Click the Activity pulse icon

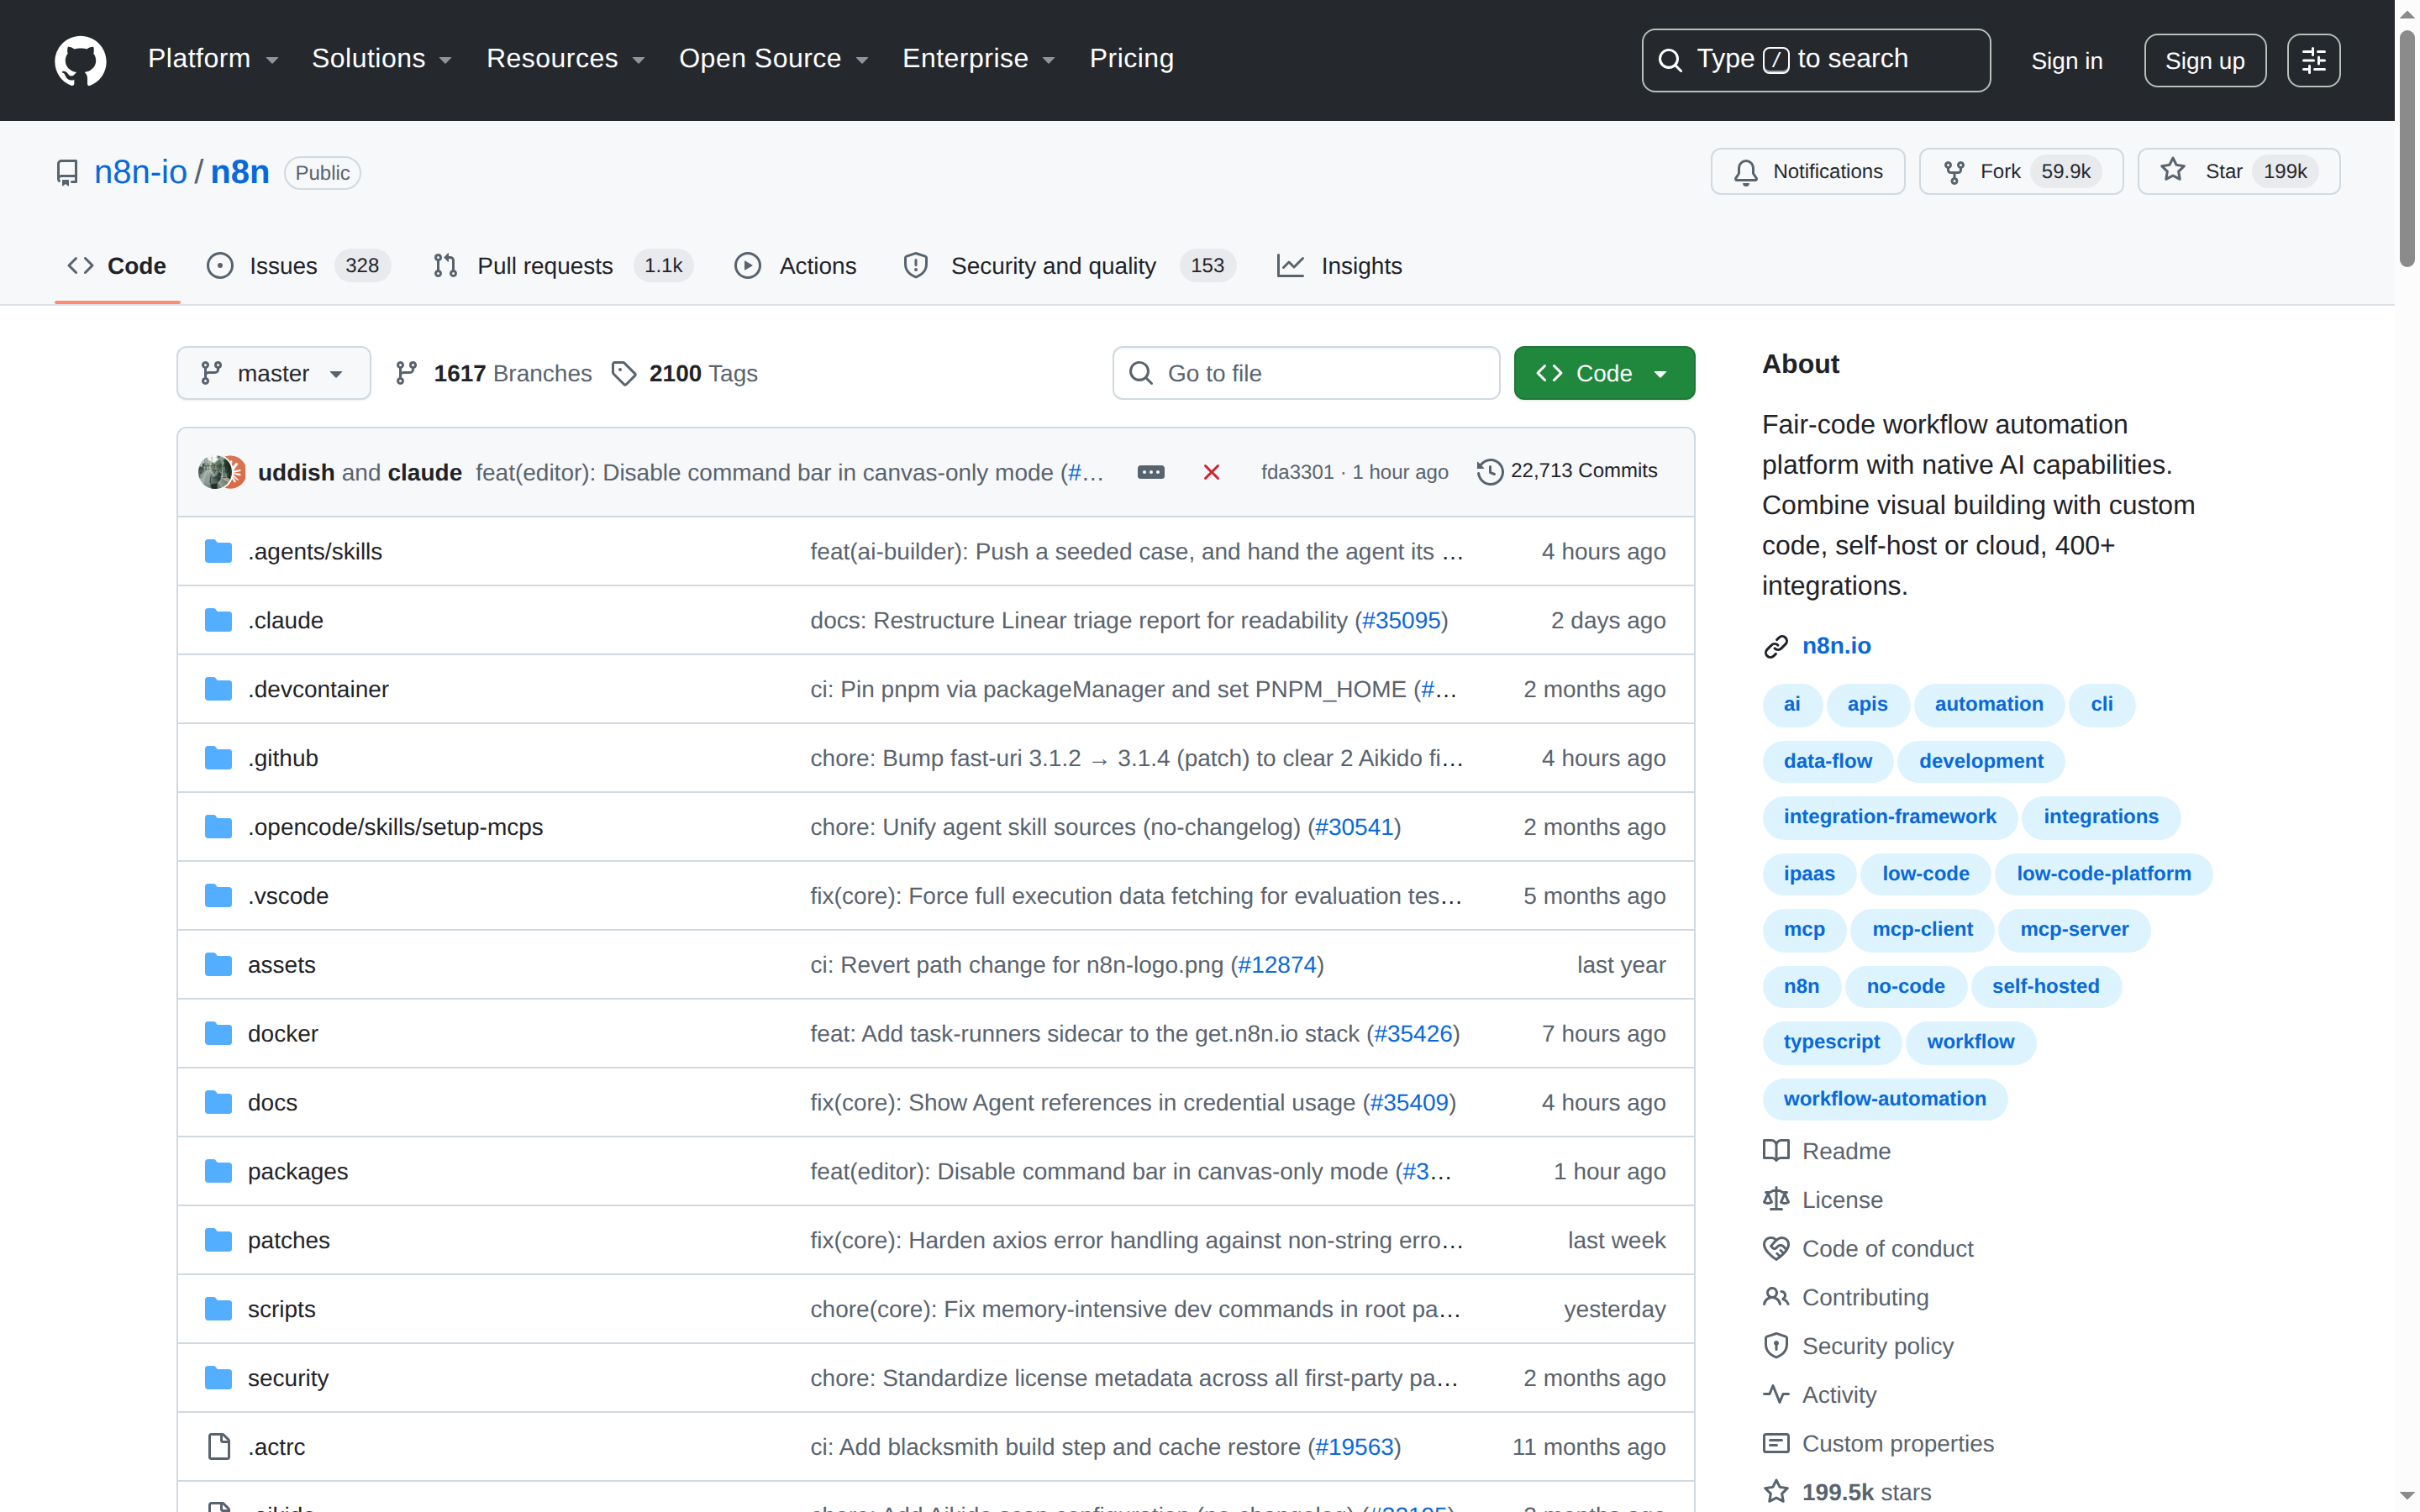(x=1775, y=1395)
